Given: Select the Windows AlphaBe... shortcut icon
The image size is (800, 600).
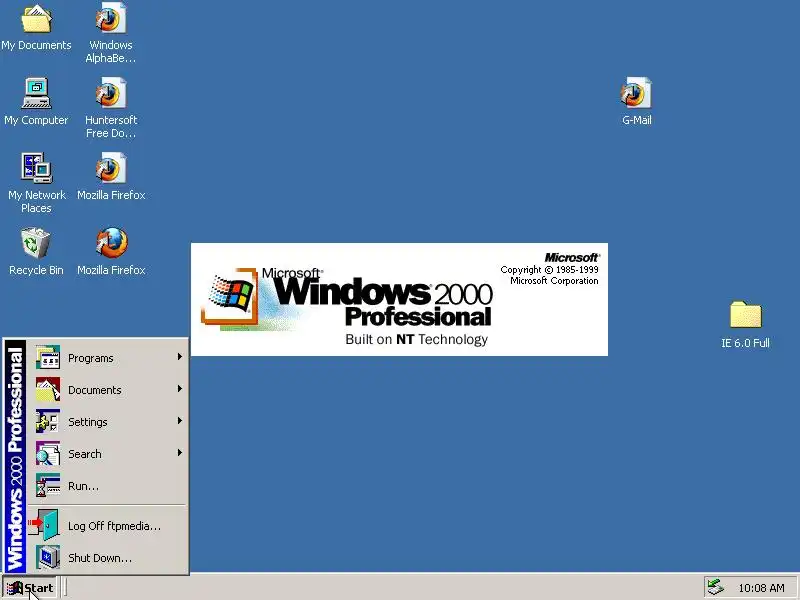Looking at the screenshot, I should click(x=111, y=18).
